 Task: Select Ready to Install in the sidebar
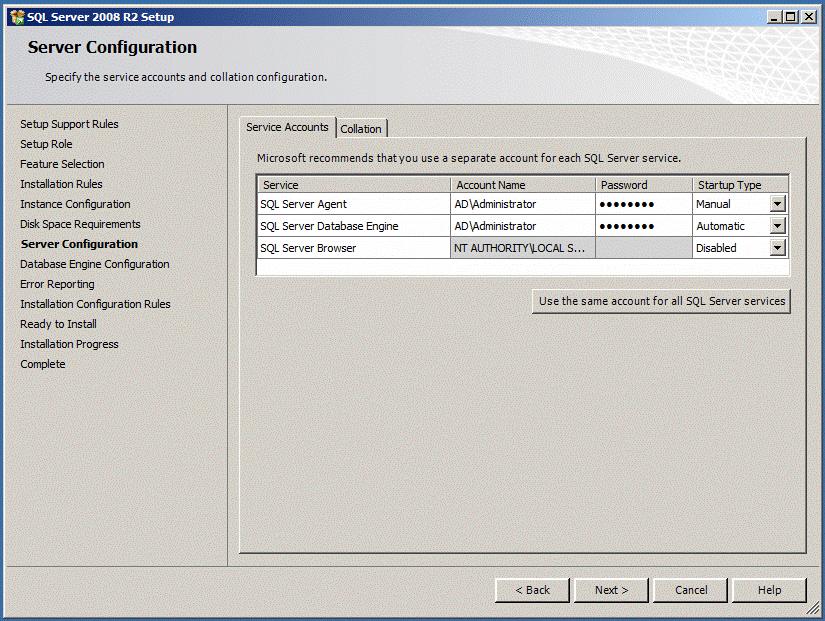point(57,324)
